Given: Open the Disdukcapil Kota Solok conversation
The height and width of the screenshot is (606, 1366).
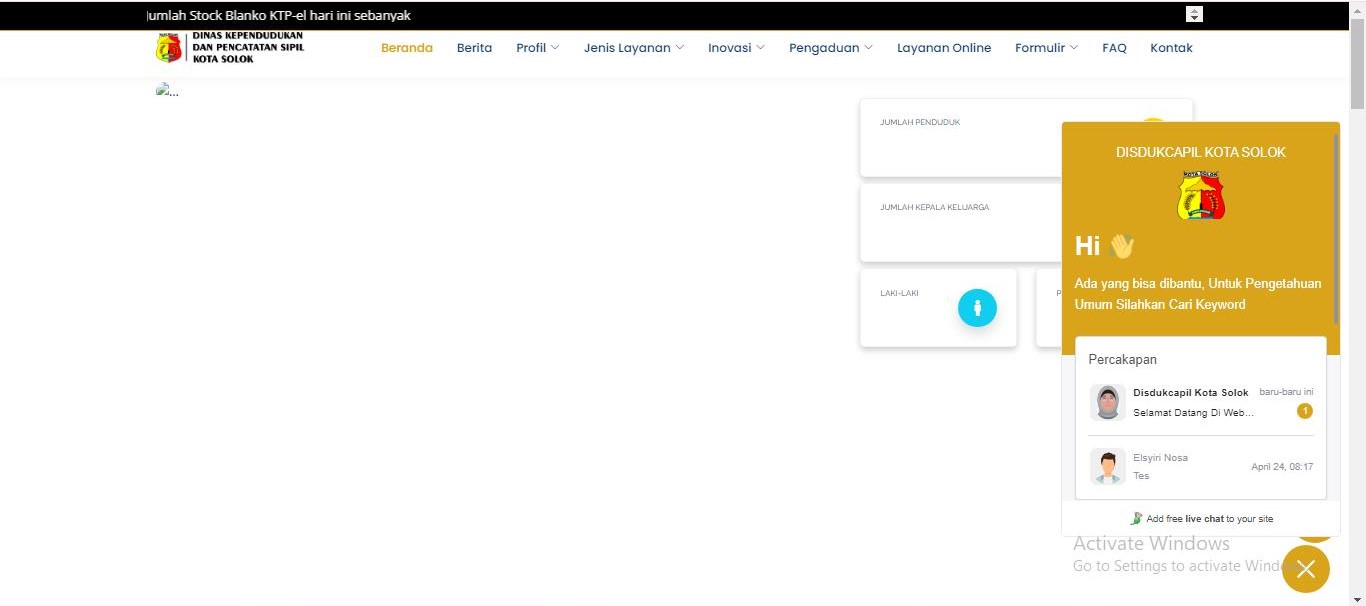Looking at the screenshot, I should (x=1201, y=402).
